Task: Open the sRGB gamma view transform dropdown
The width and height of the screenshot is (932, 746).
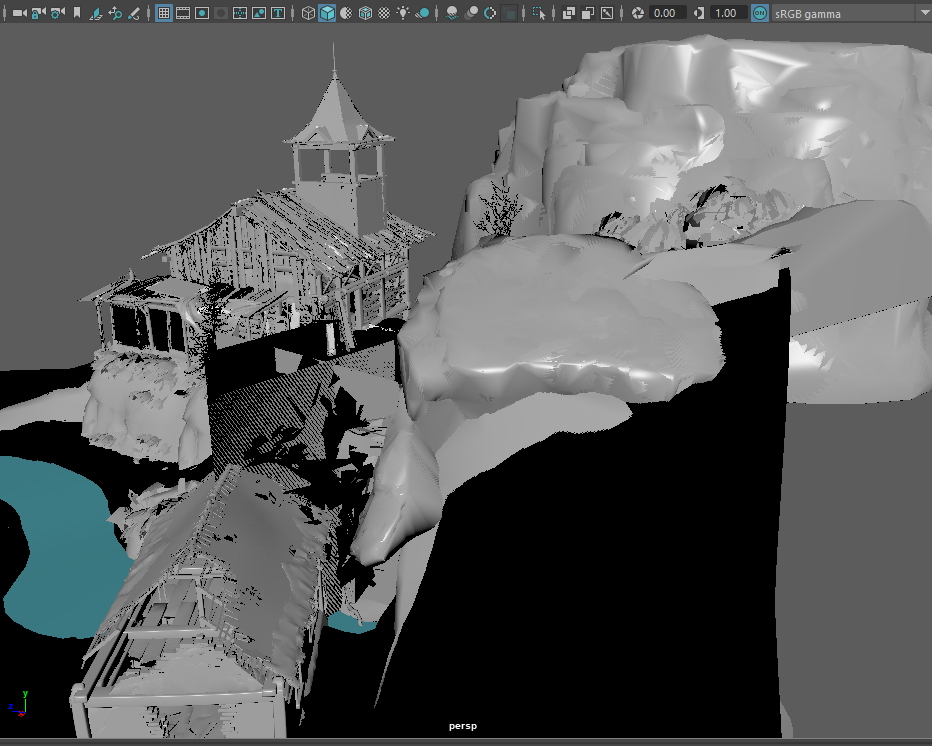Action: (x=851, y=13)
